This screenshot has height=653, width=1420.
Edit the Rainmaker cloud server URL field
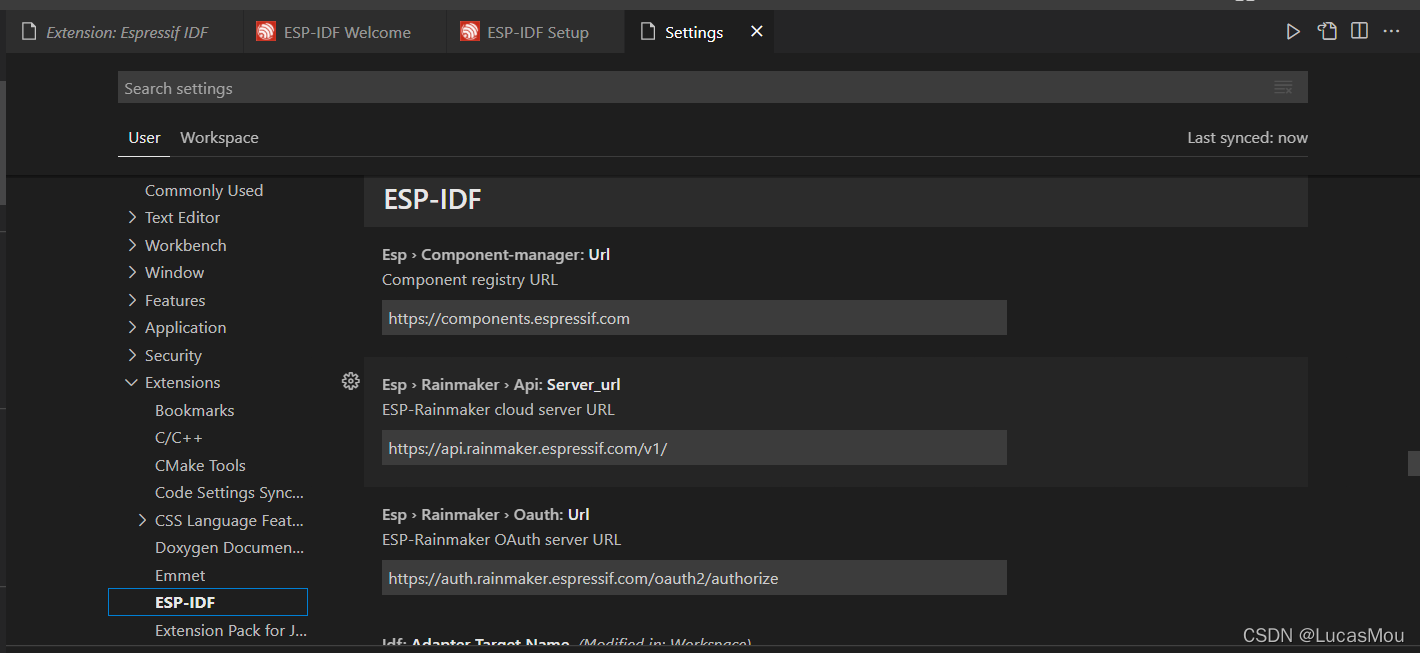(694, 448)
